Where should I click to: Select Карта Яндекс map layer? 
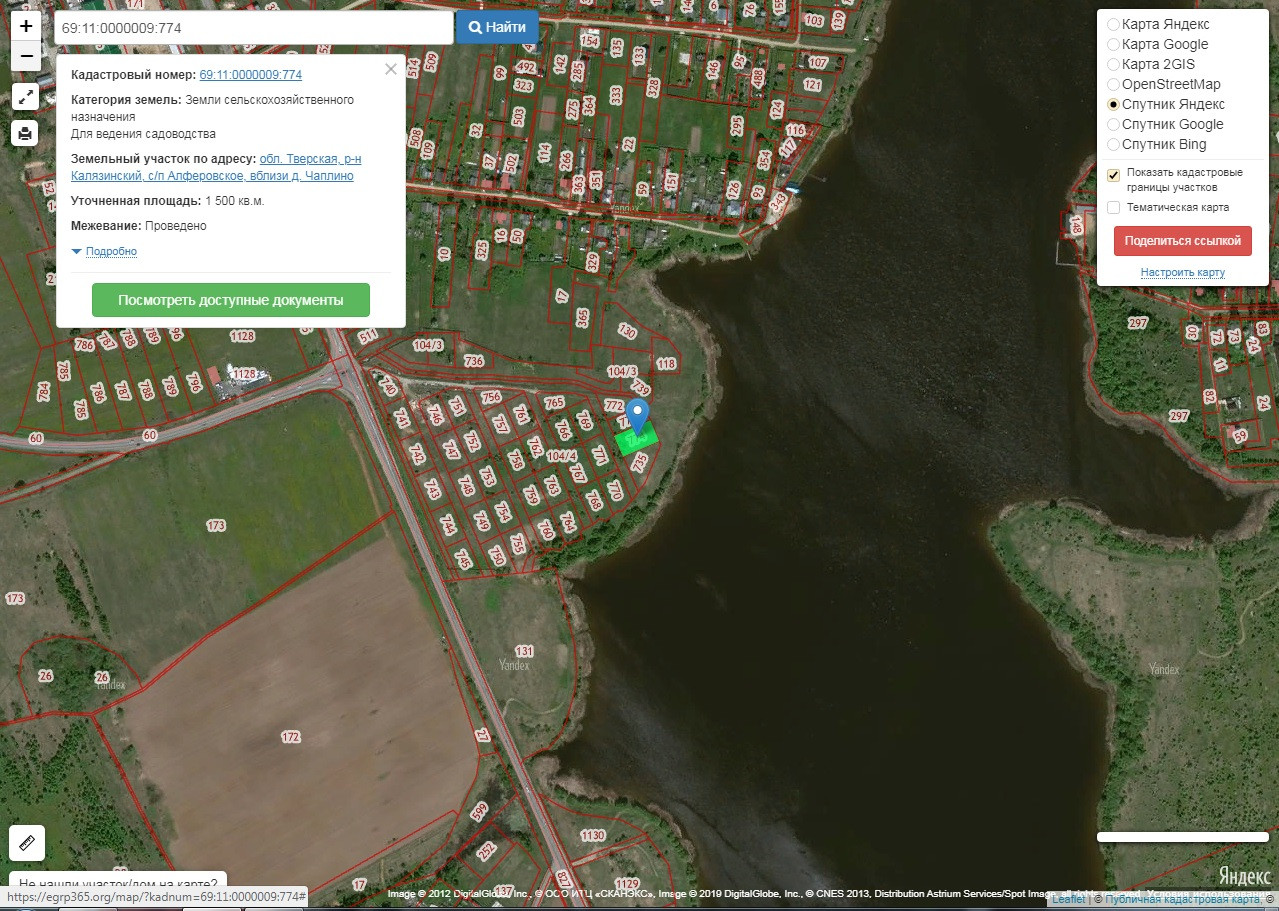coord(1113,24)
